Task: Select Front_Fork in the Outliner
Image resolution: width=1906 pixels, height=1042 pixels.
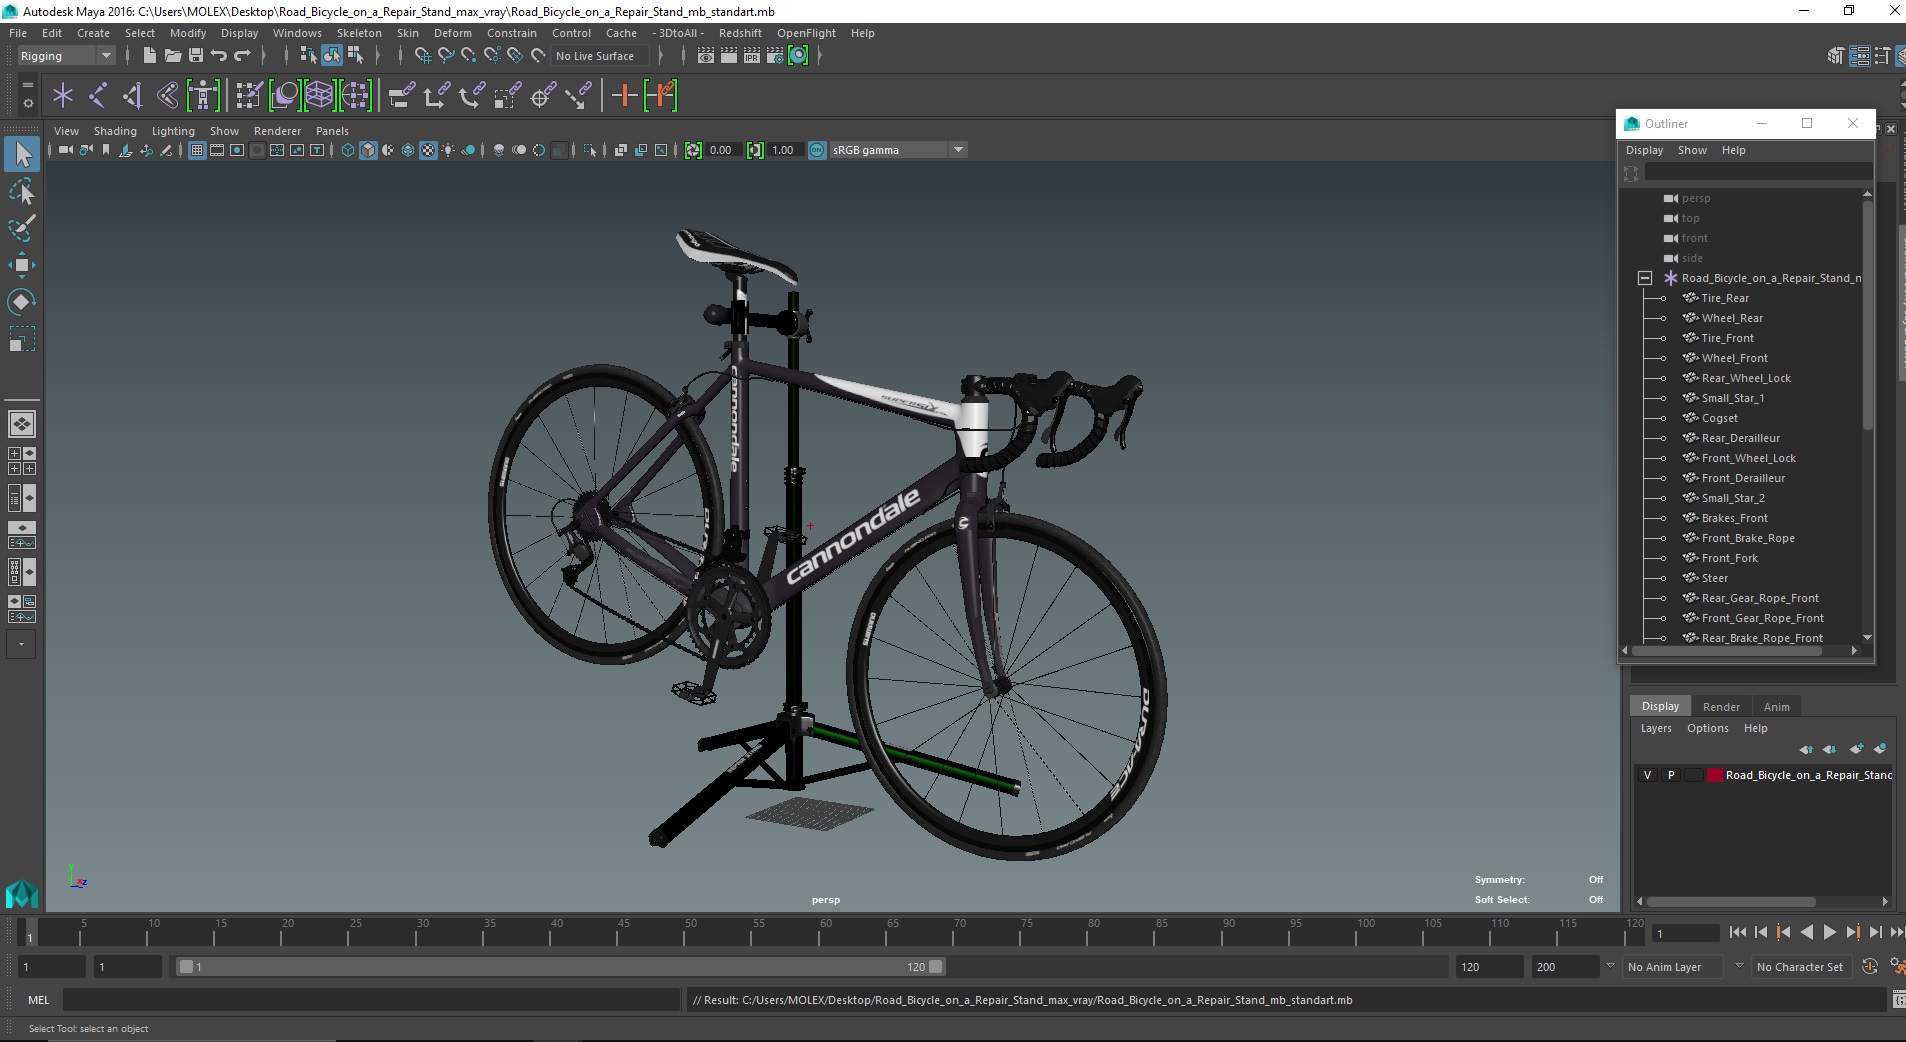Action: click(1729, 558)
